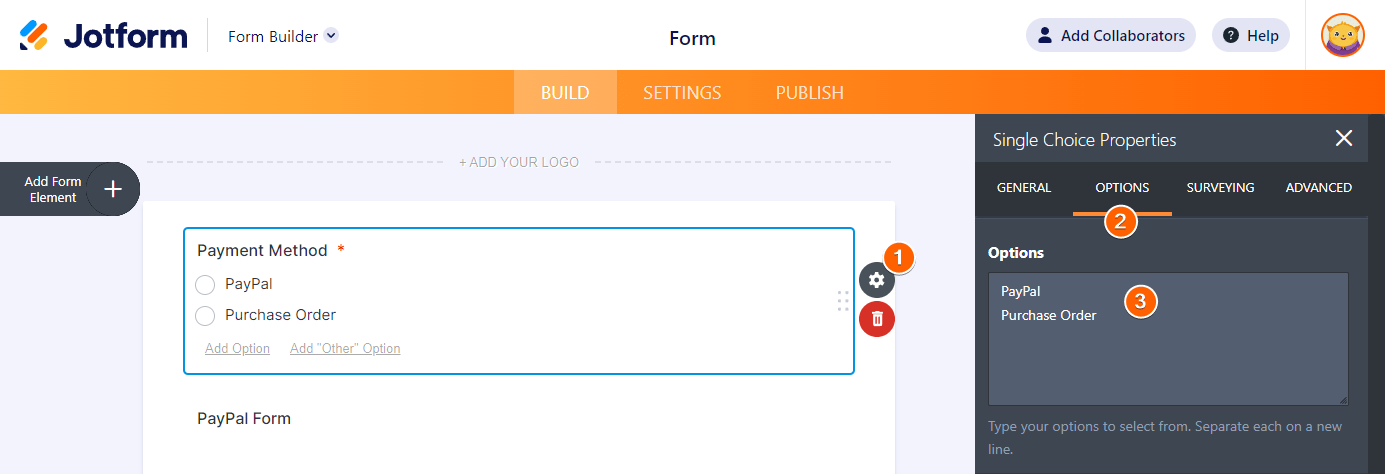Screen dimensions: 1385x474
Task: Go to the GENERAL properties tab
Action: point(1024,188)
